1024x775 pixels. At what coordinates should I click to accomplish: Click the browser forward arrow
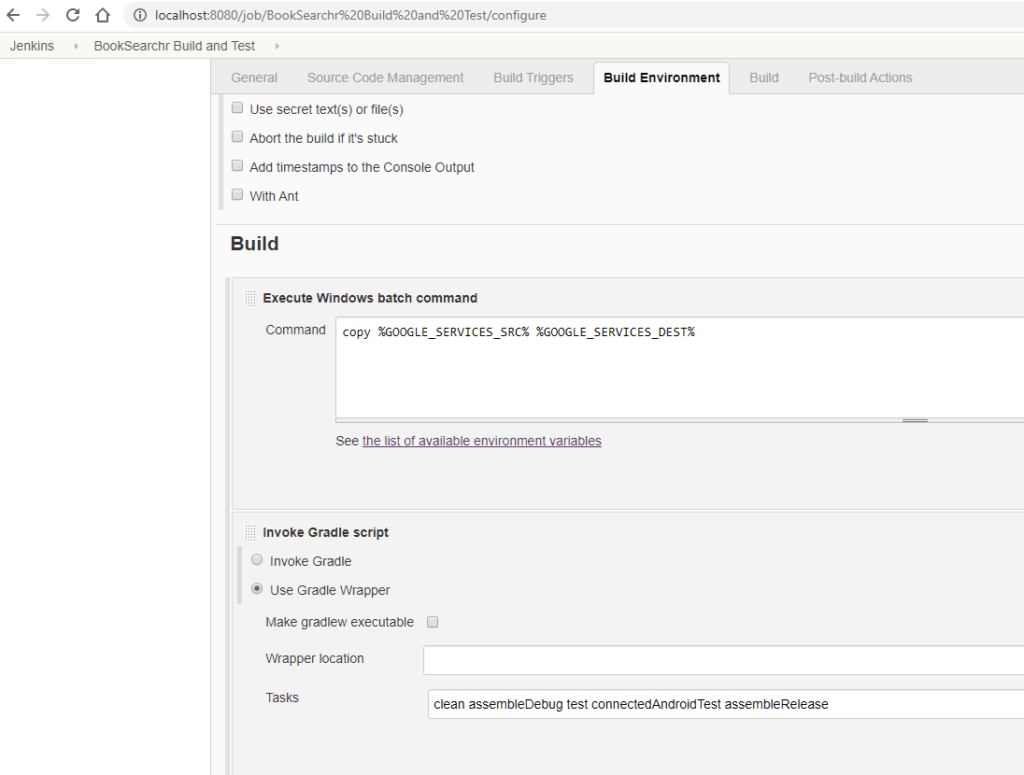click(x=43, y=15)
